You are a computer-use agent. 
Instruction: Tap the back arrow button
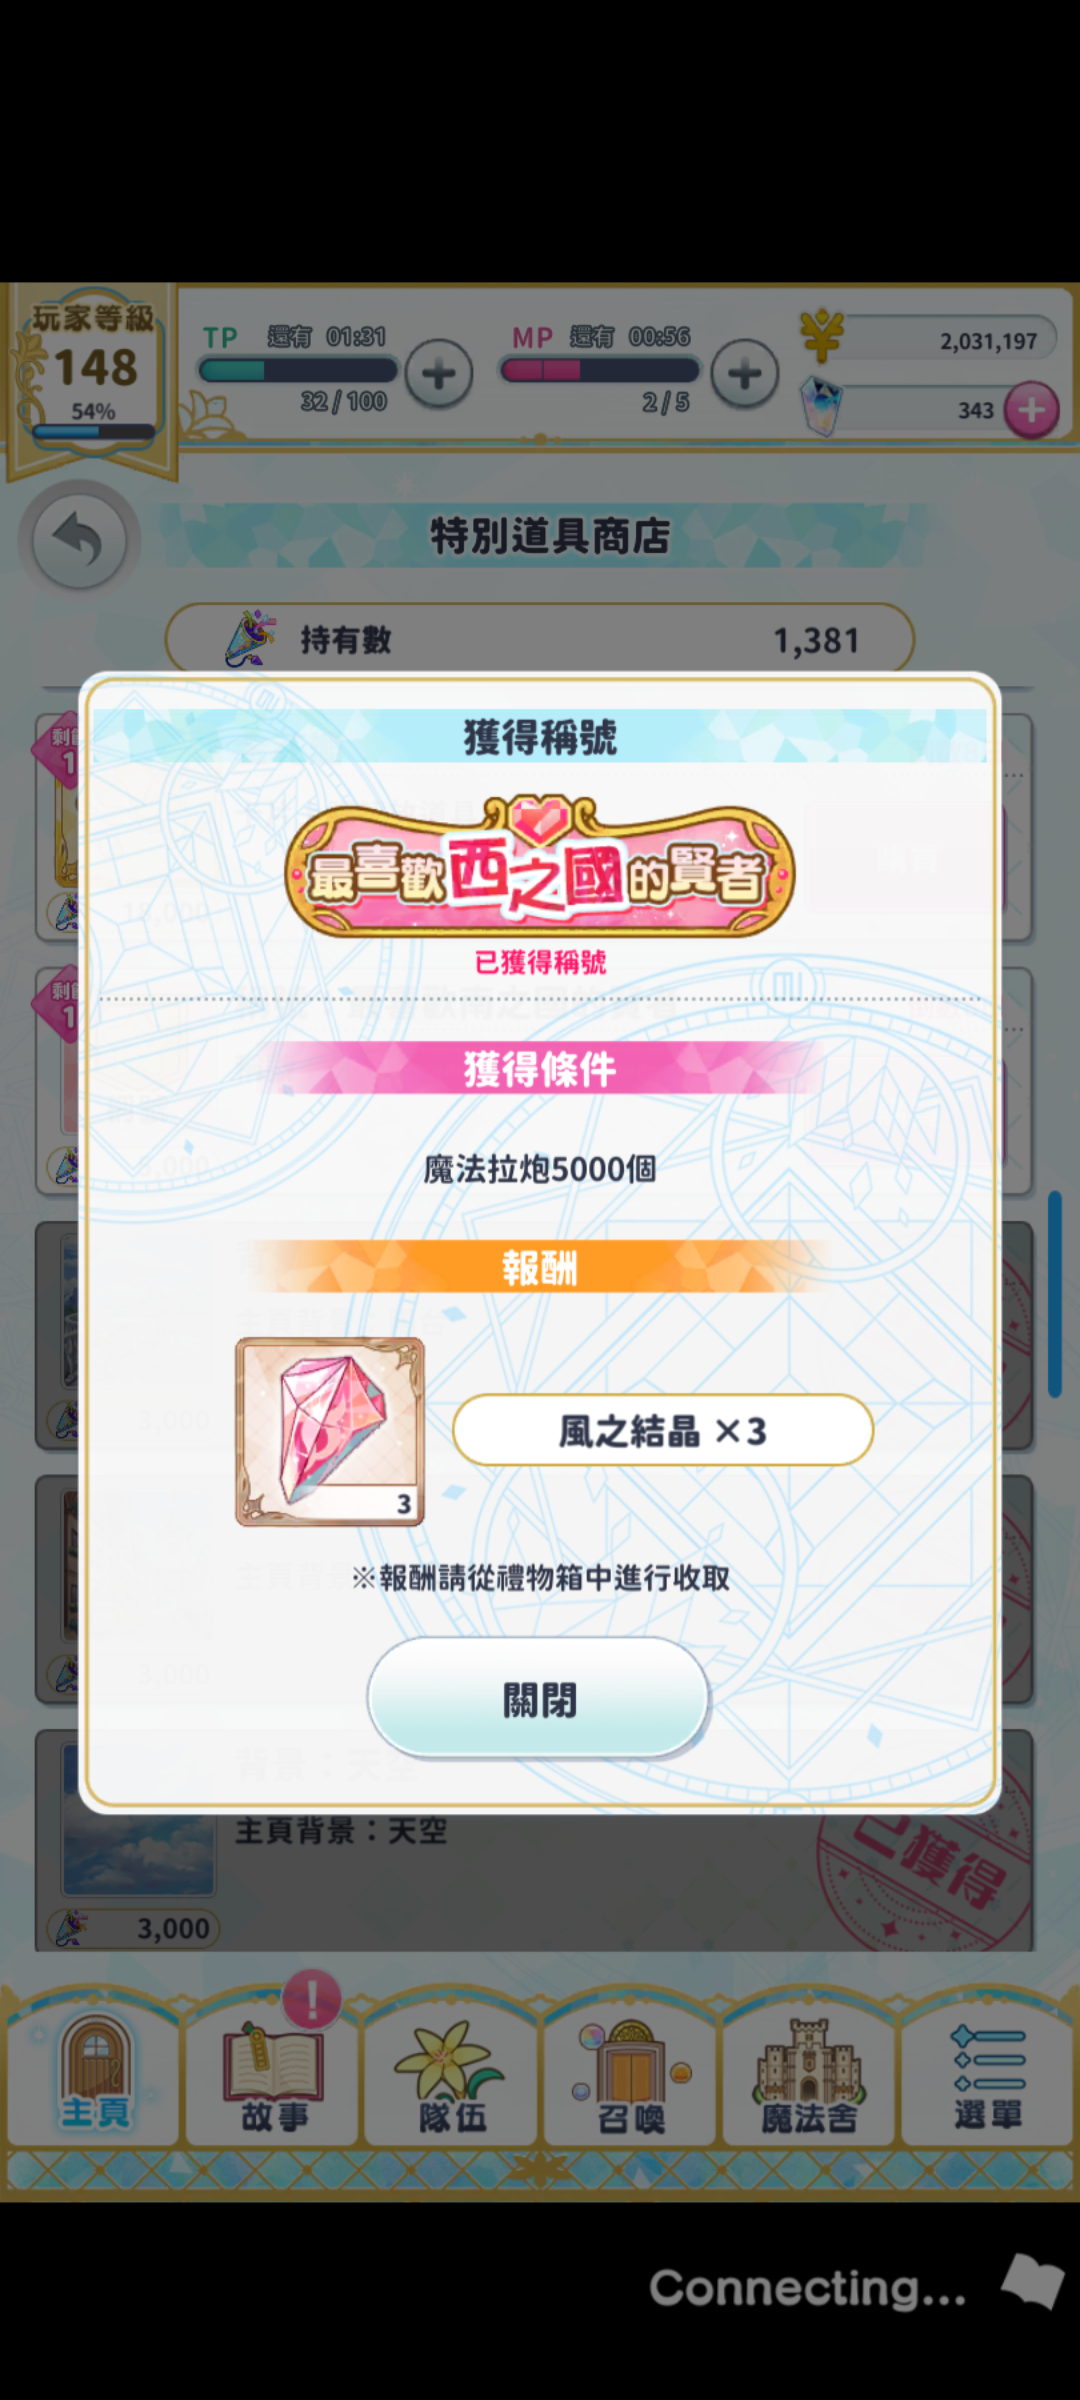click(78, 540)
